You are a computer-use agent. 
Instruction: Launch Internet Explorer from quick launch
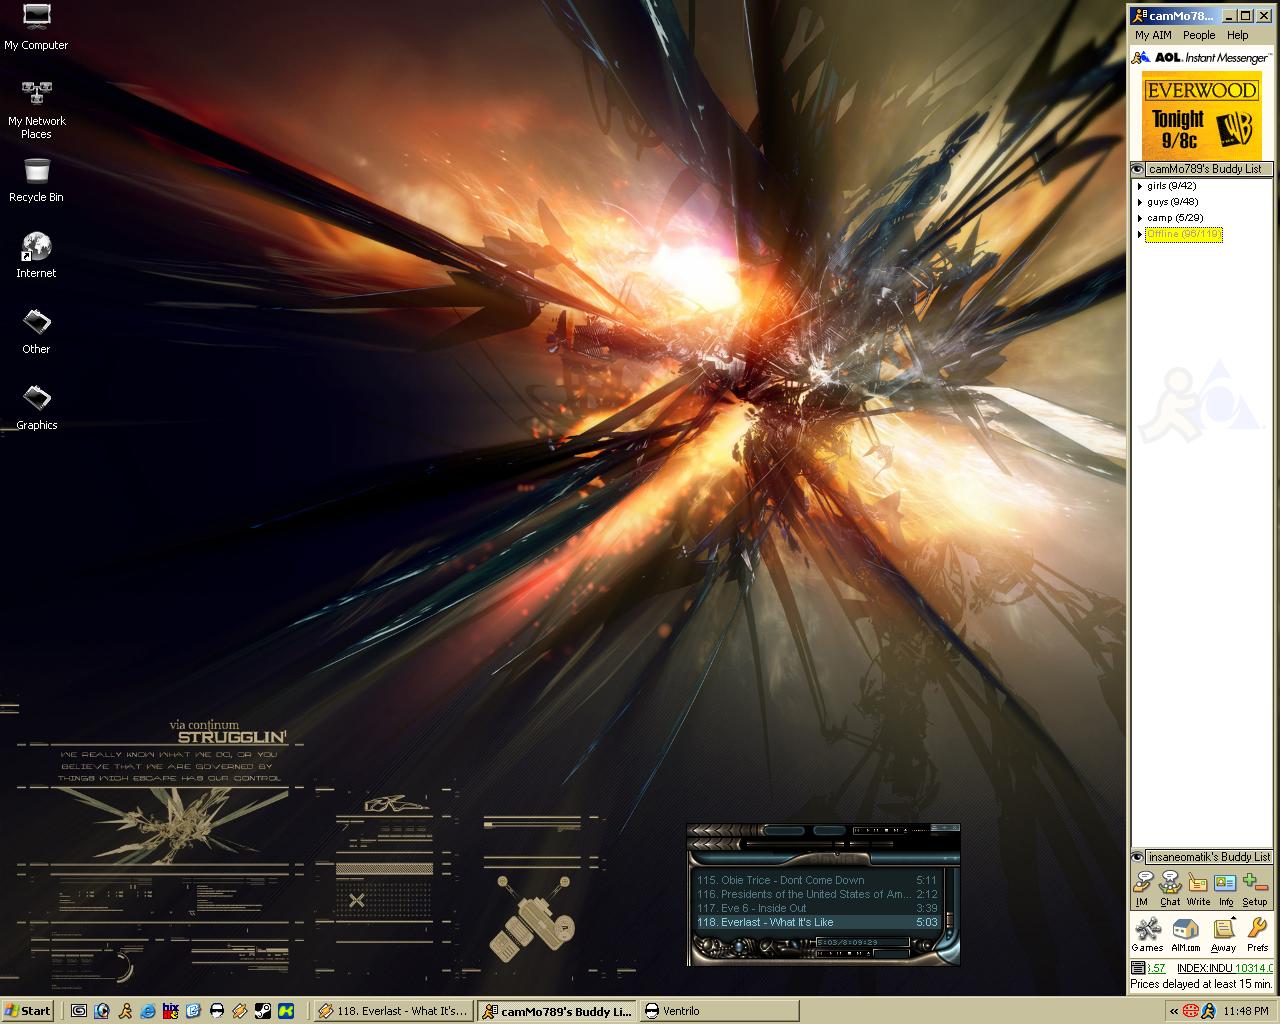148,1011
